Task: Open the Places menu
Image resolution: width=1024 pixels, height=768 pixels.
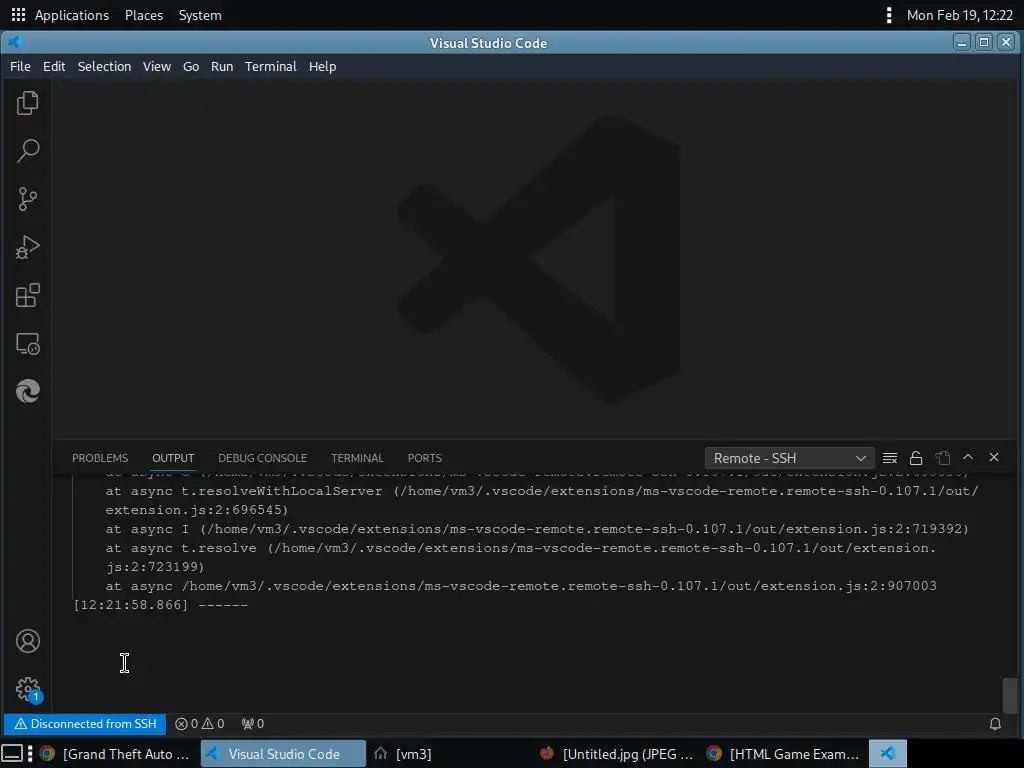Action: click(144, 15)
